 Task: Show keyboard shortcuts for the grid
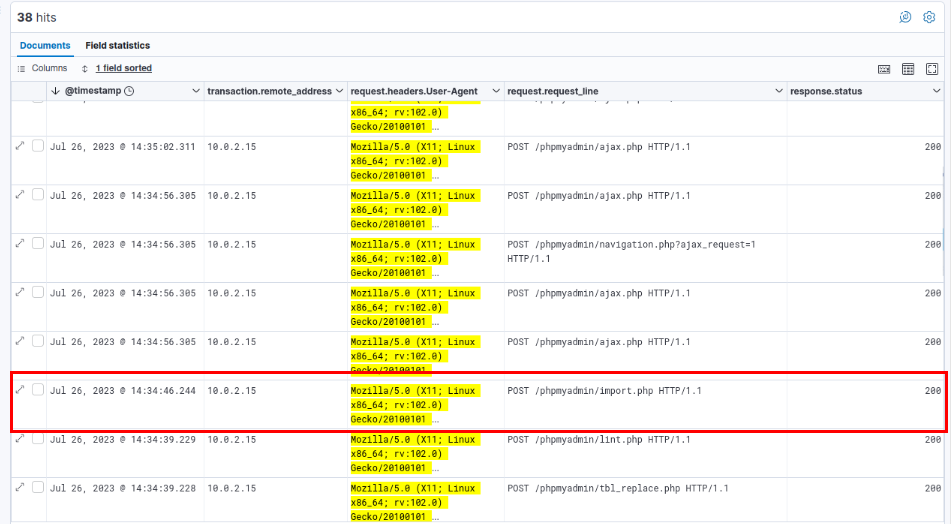click(884, 69)
